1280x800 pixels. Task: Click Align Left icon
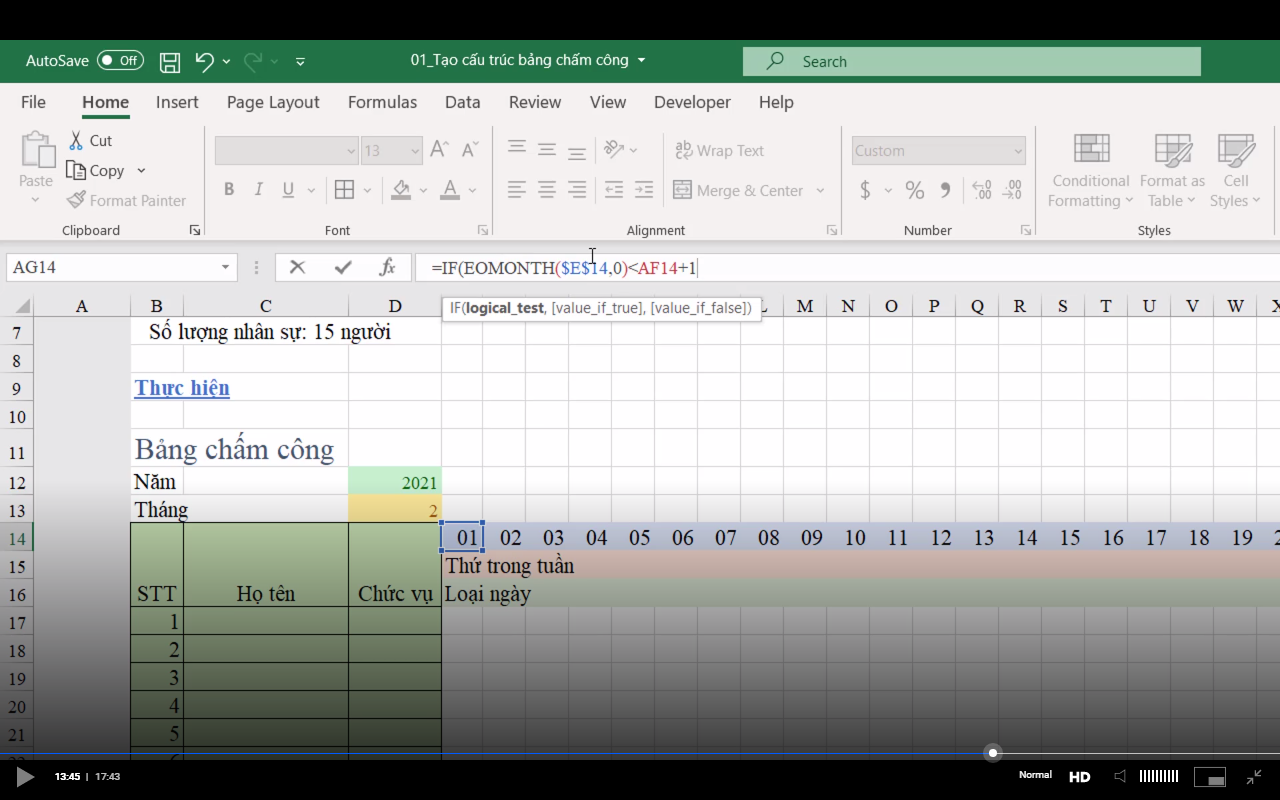click(517, 189)
